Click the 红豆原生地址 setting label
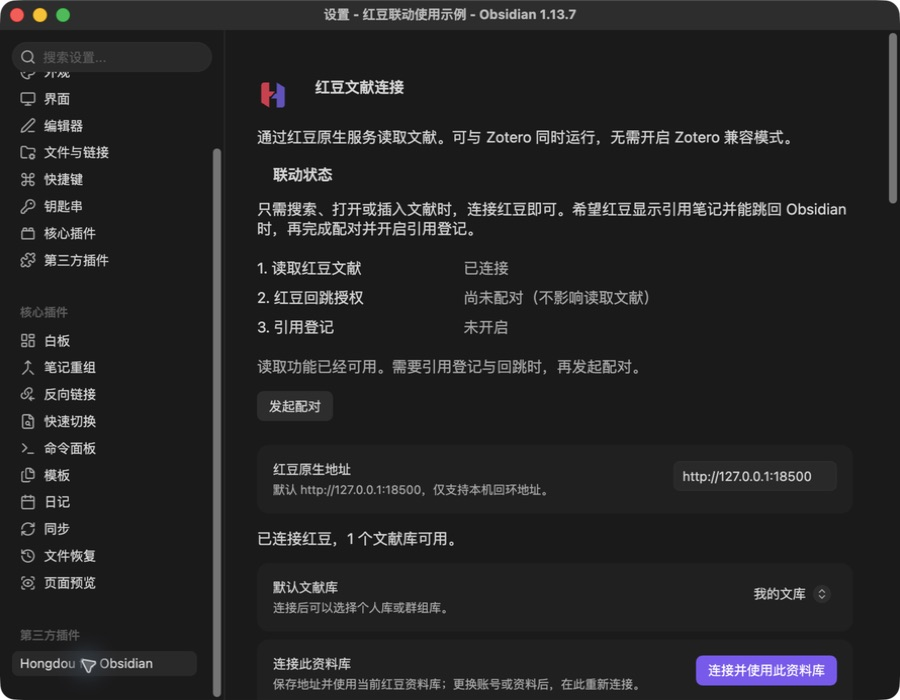Image resolution: width=900 pixels, height=700 pixels. click(x=312, y=469)
